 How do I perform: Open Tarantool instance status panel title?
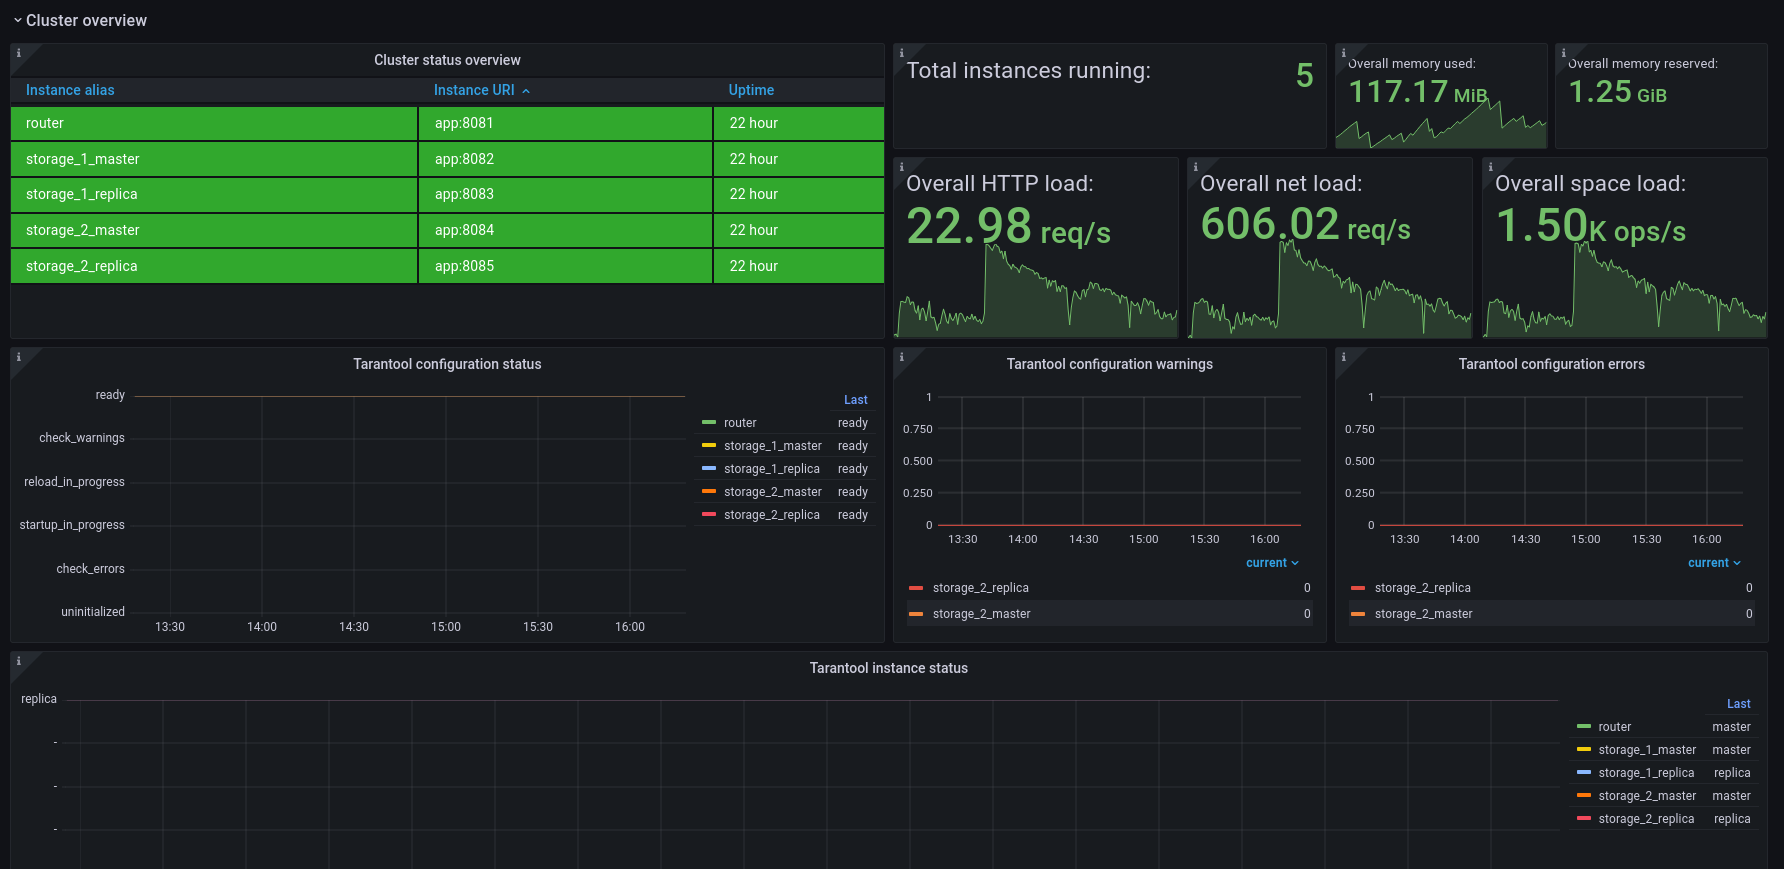889,668
